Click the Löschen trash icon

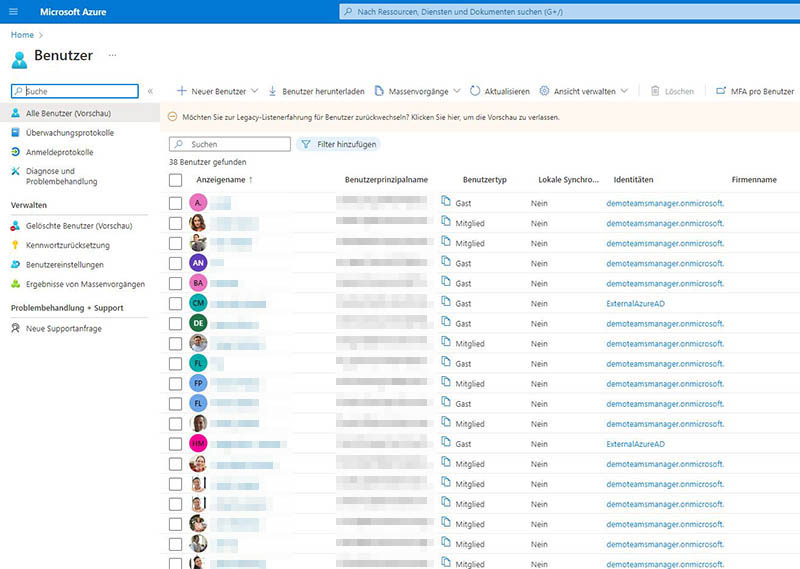(655, 91)
